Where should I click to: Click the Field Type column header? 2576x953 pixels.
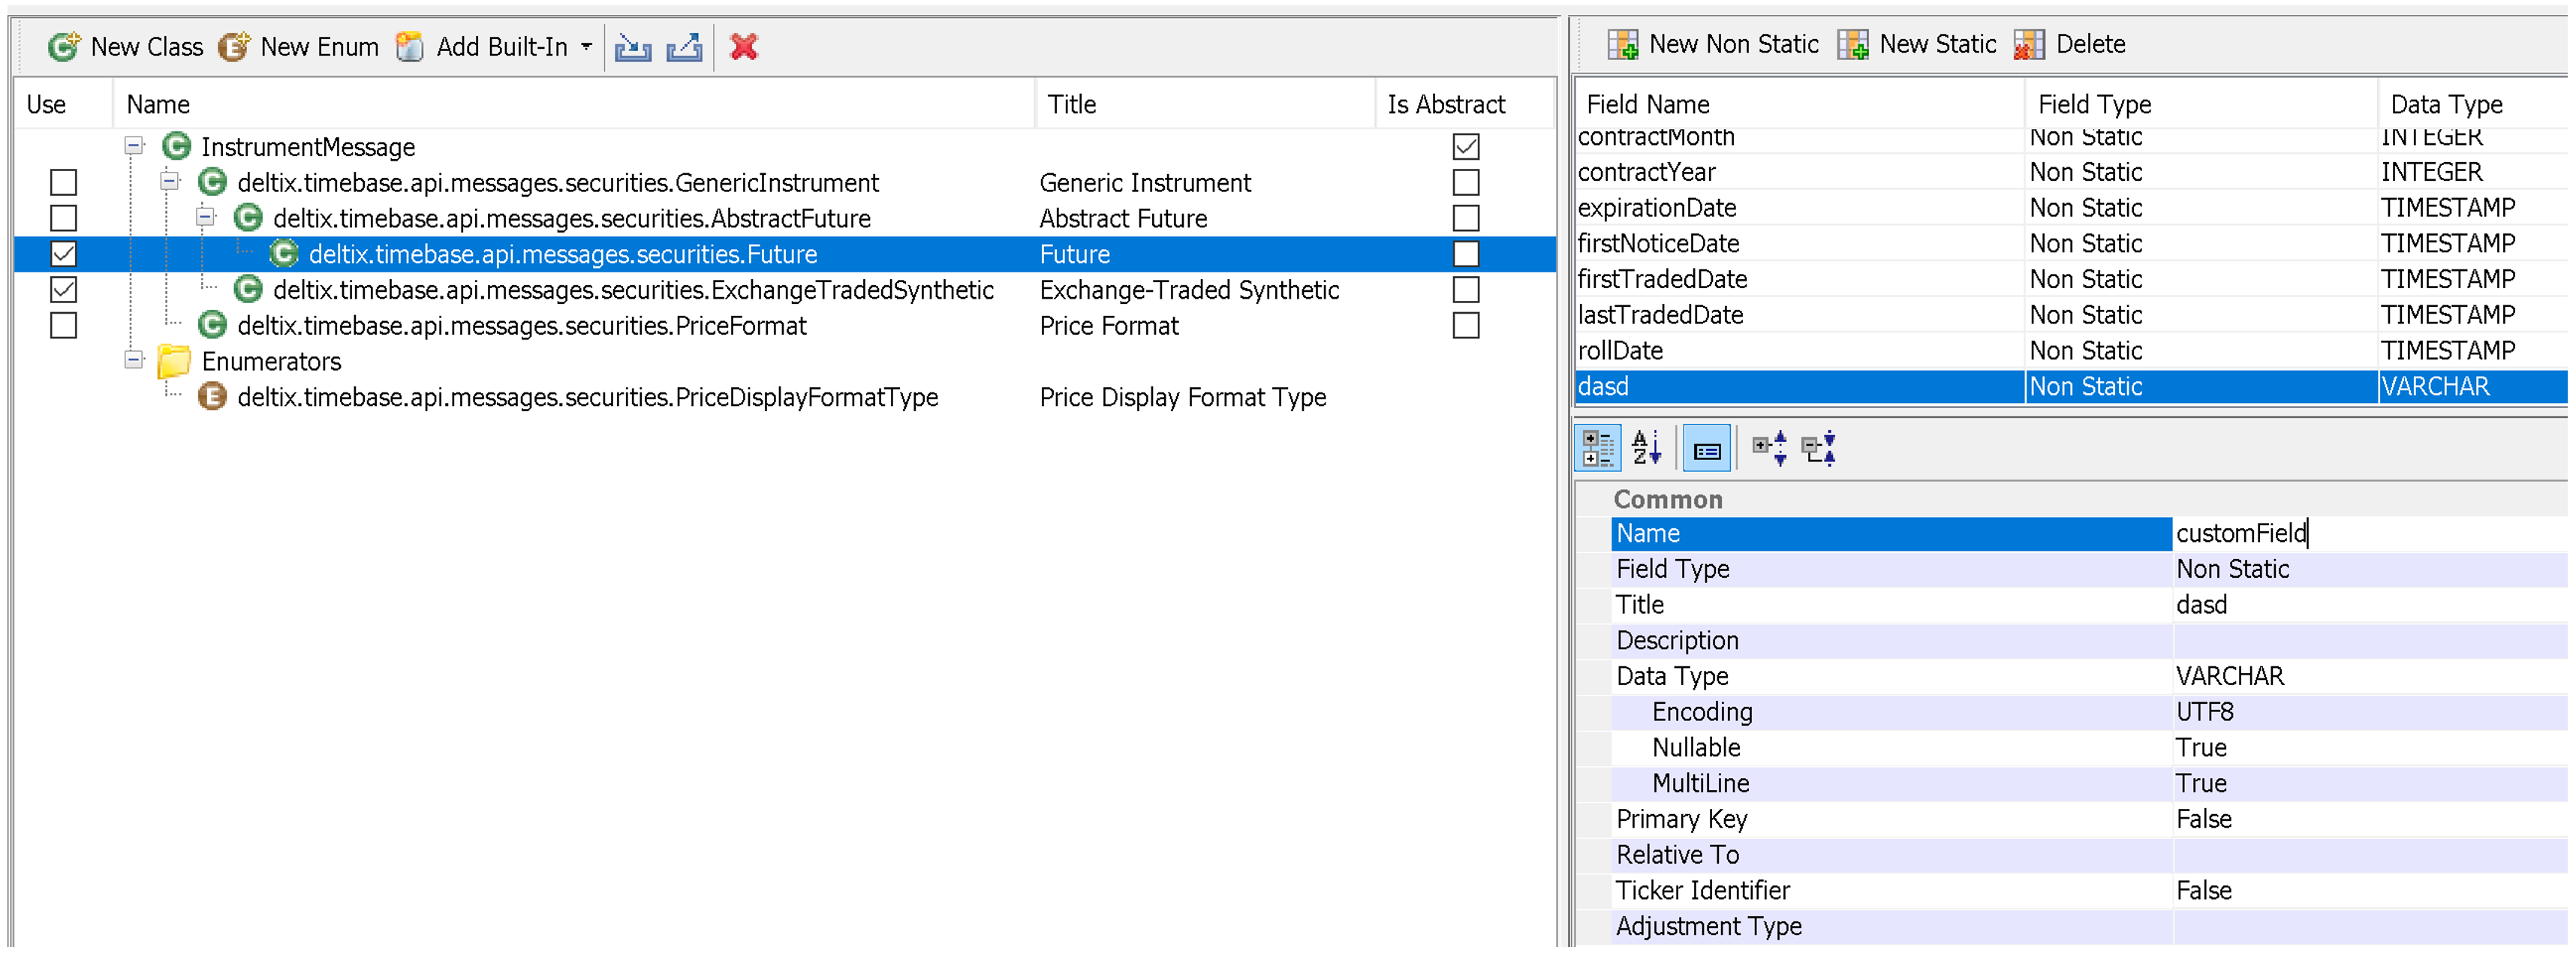coord(2202,105)
